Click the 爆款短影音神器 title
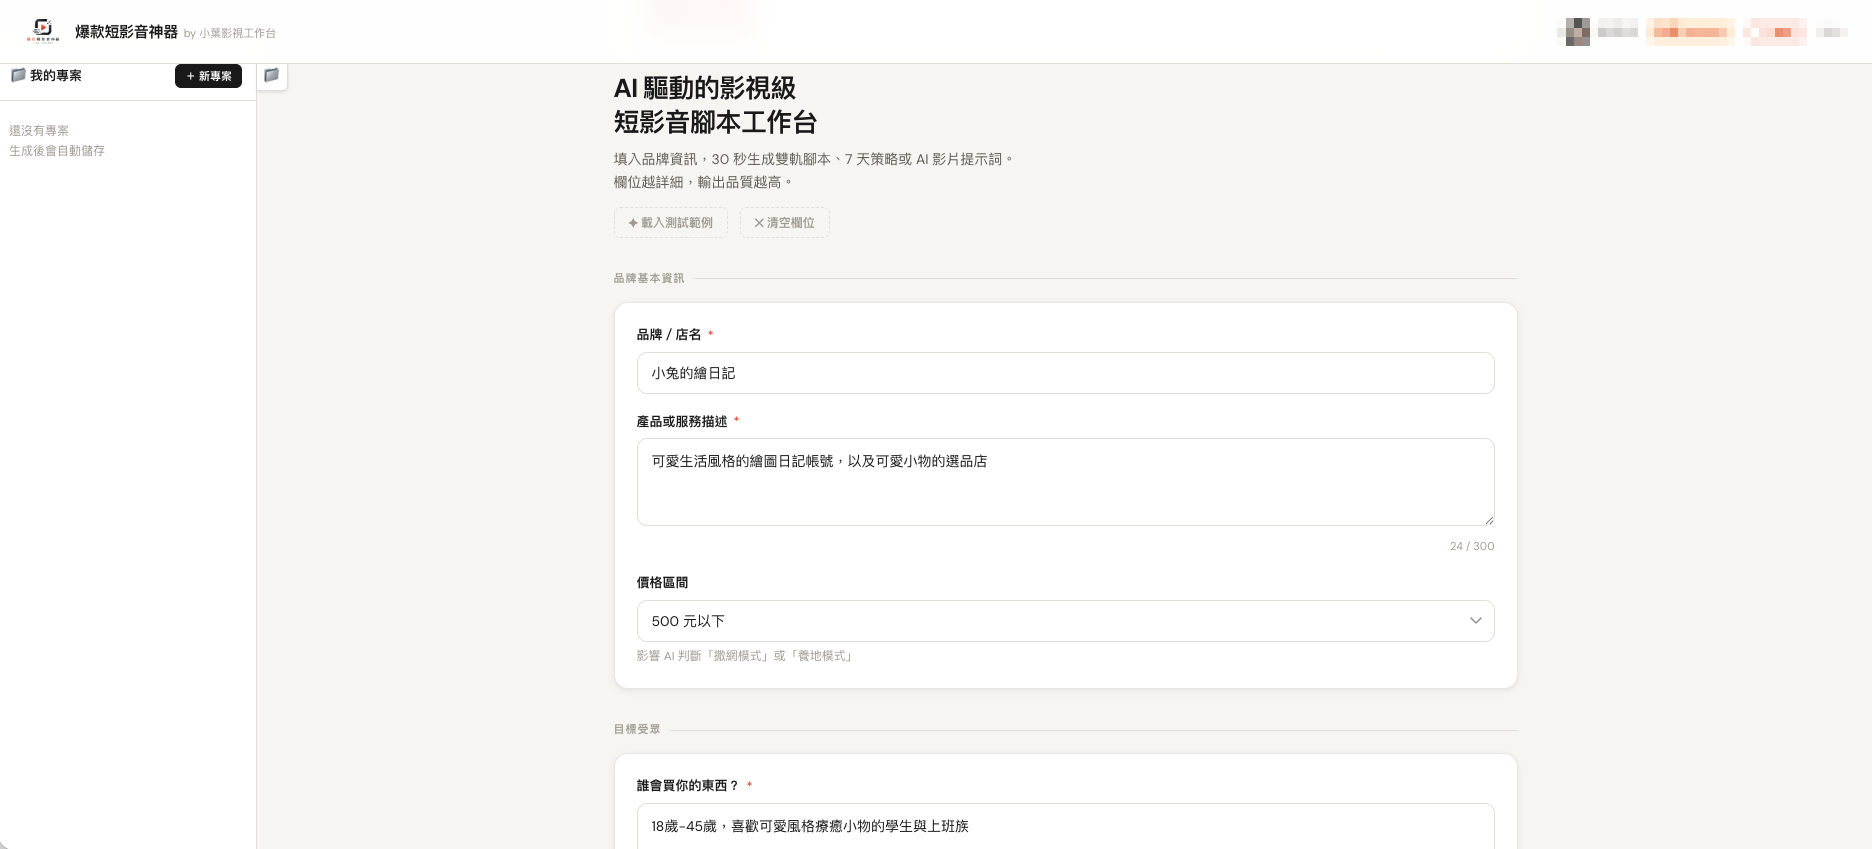Viewport: 1872px width, 849px height. pos(126,32)
